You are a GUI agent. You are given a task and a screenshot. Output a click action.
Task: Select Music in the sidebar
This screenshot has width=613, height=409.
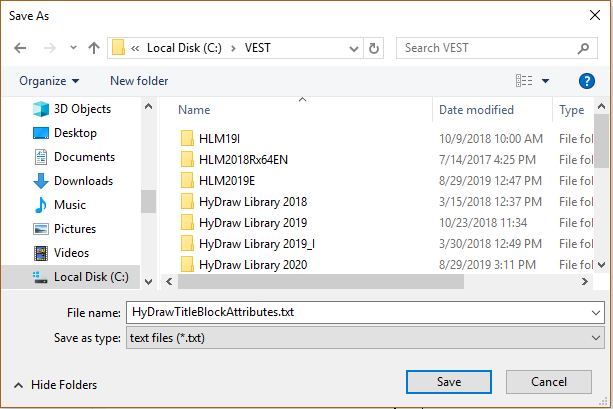[x=60, y=205]
